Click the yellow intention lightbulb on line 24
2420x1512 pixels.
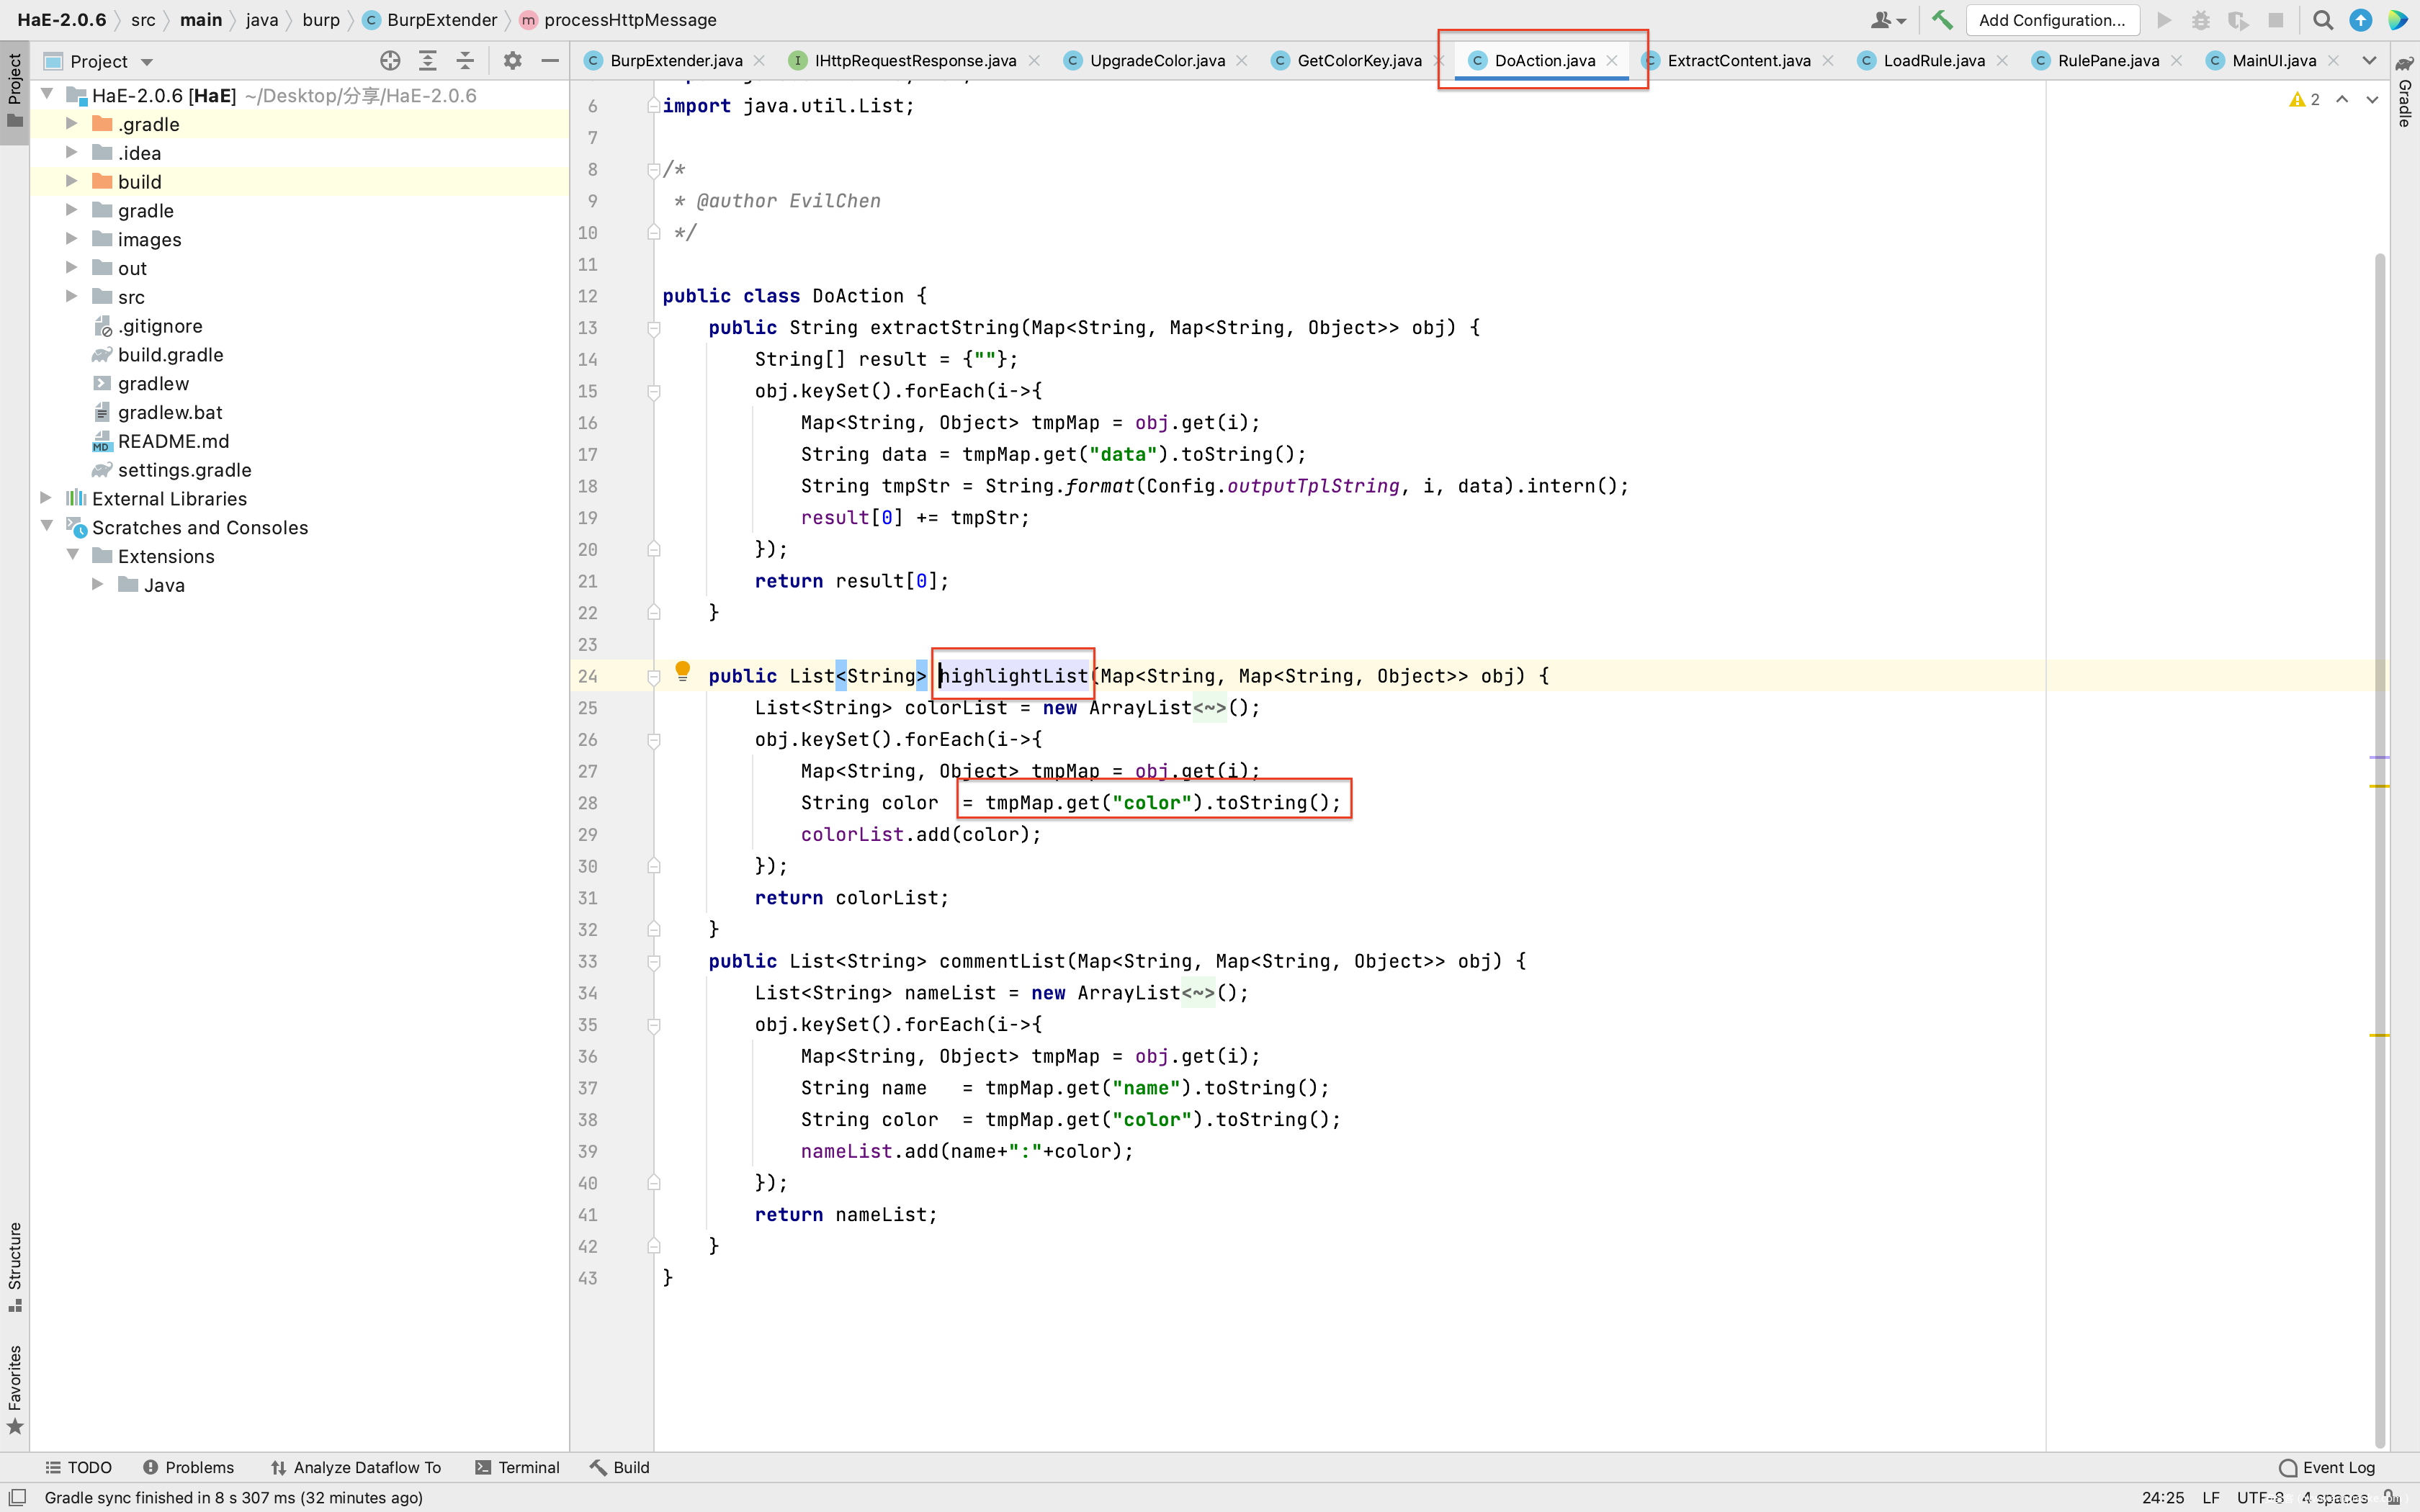coord(683,670)
